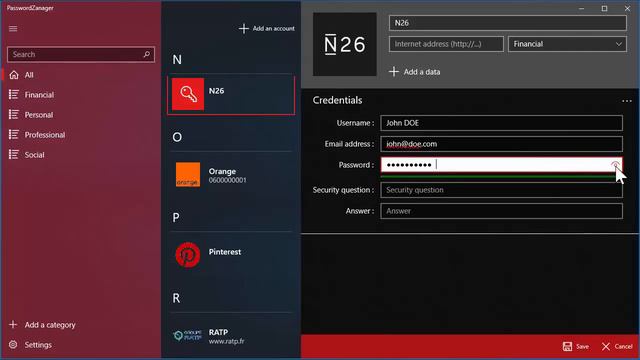Reveal password with the eye icon

pyautogui.click(x=615, y=165)
